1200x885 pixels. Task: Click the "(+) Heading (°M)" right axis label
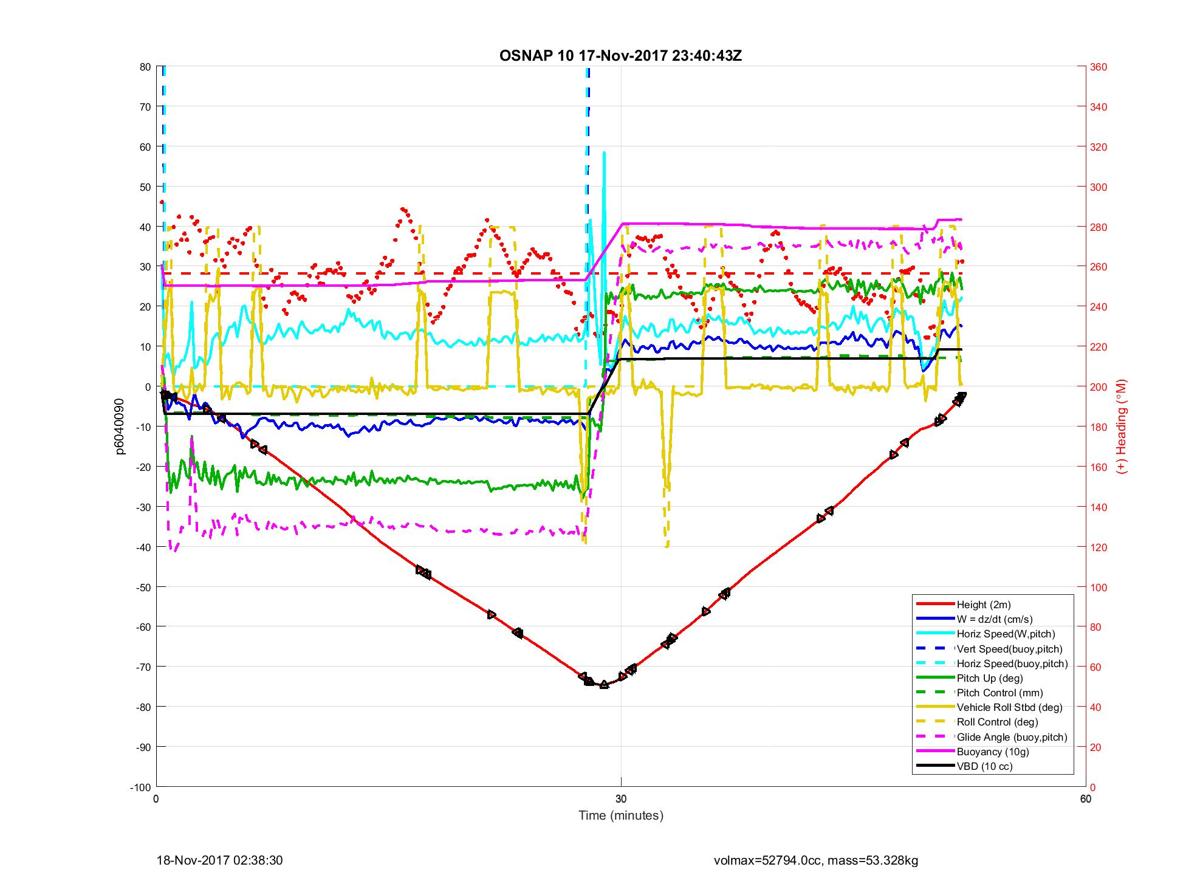1122,427
